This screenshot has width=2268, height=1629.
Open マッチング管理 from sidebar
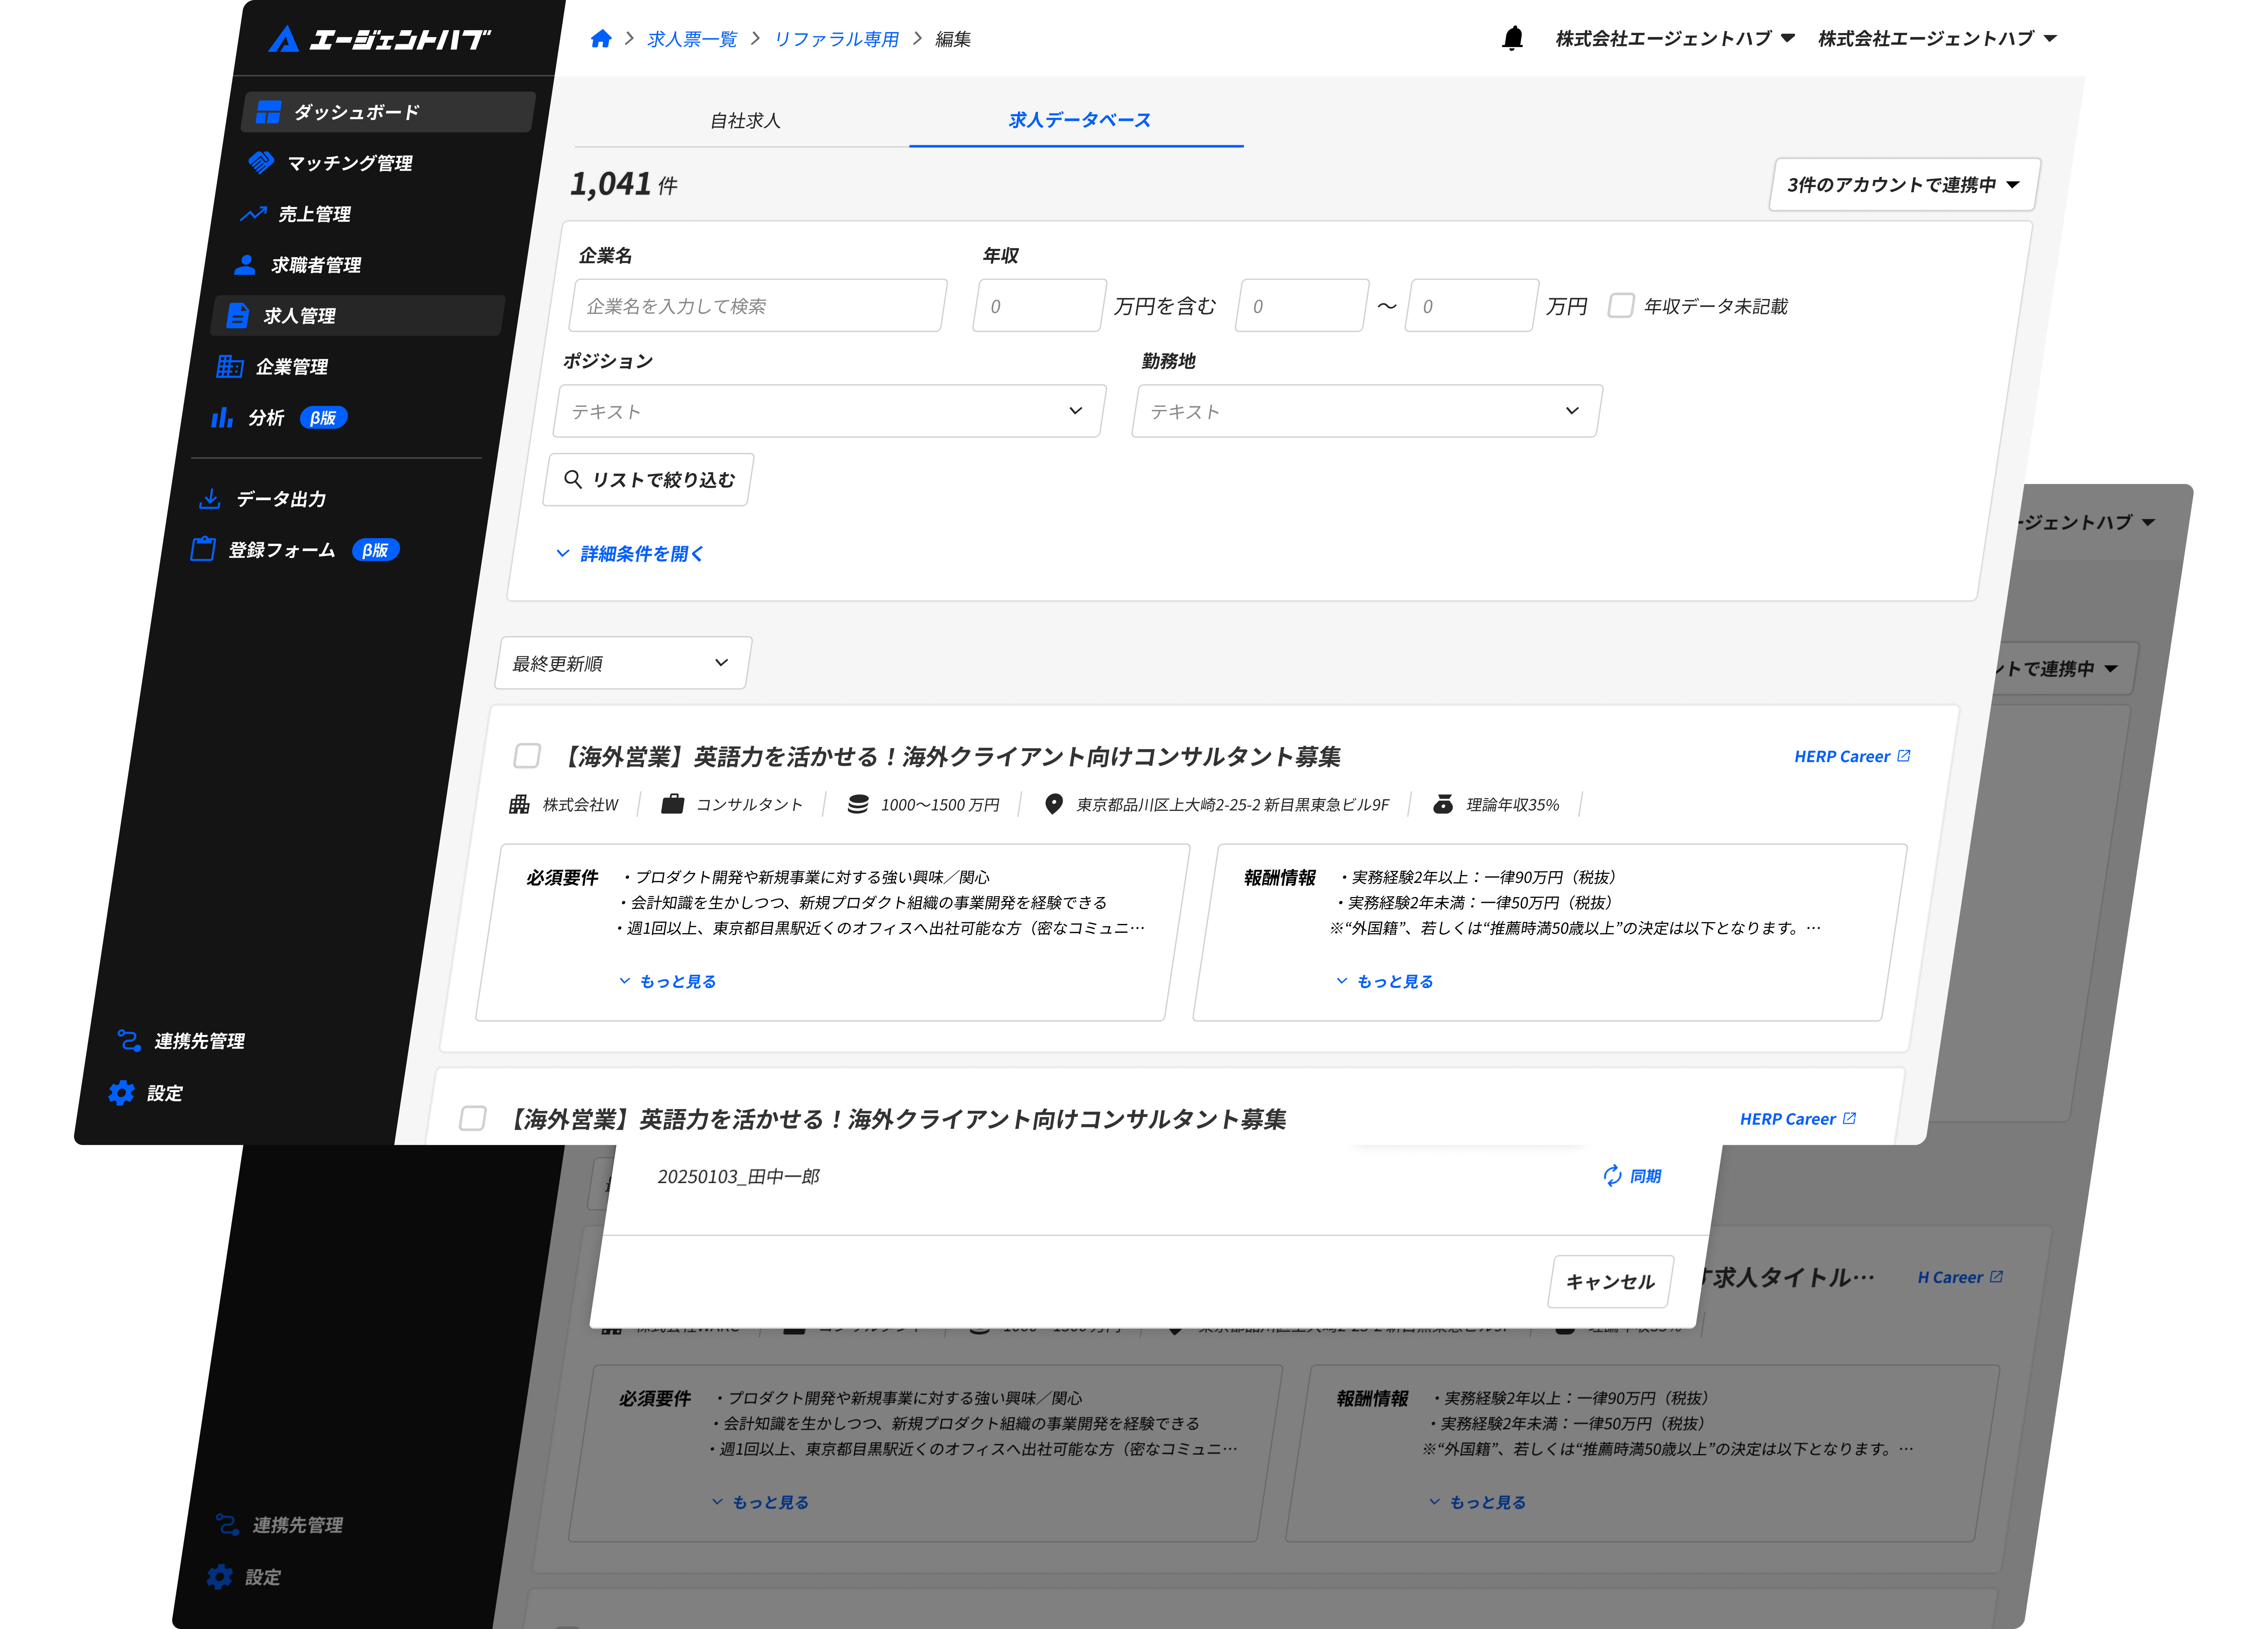point(349,163)
